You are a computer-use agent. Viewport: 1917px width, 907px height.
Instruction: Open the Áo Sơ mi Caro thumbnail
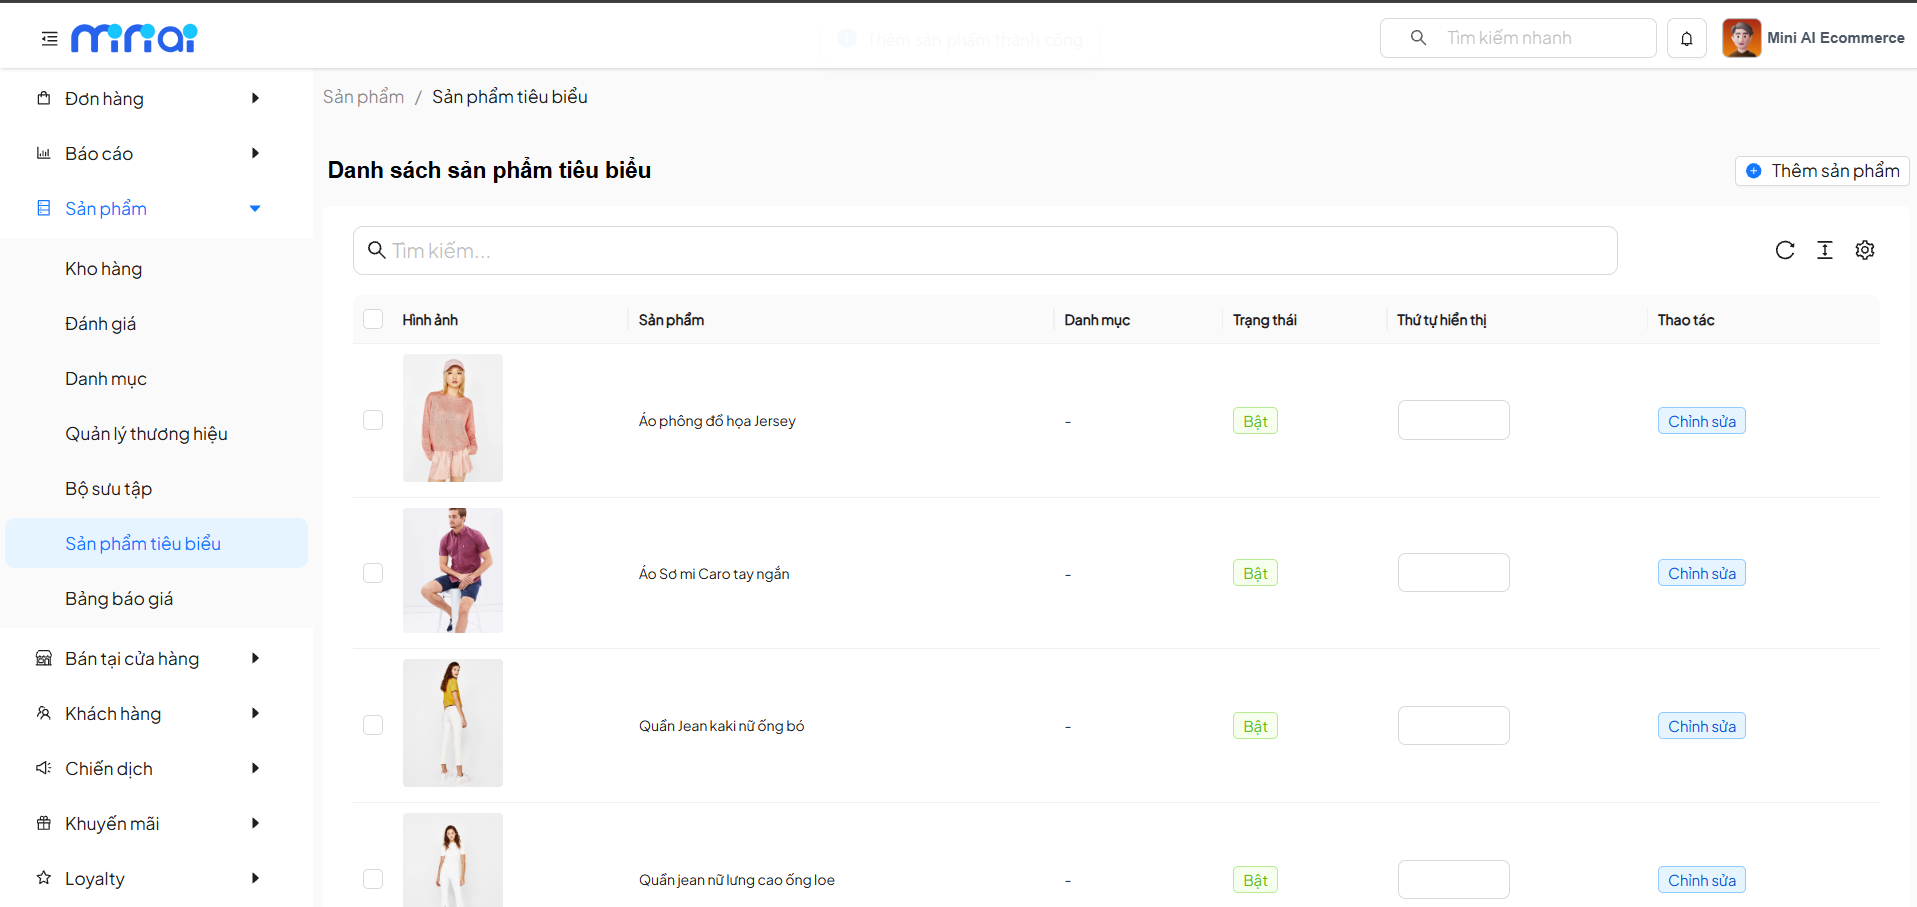pyautogui.click(x=453, y=570)
